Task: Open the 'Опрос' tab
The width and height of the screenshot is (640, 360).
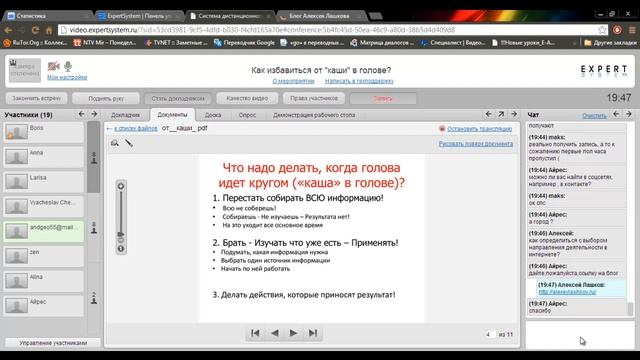Action: 247,115
